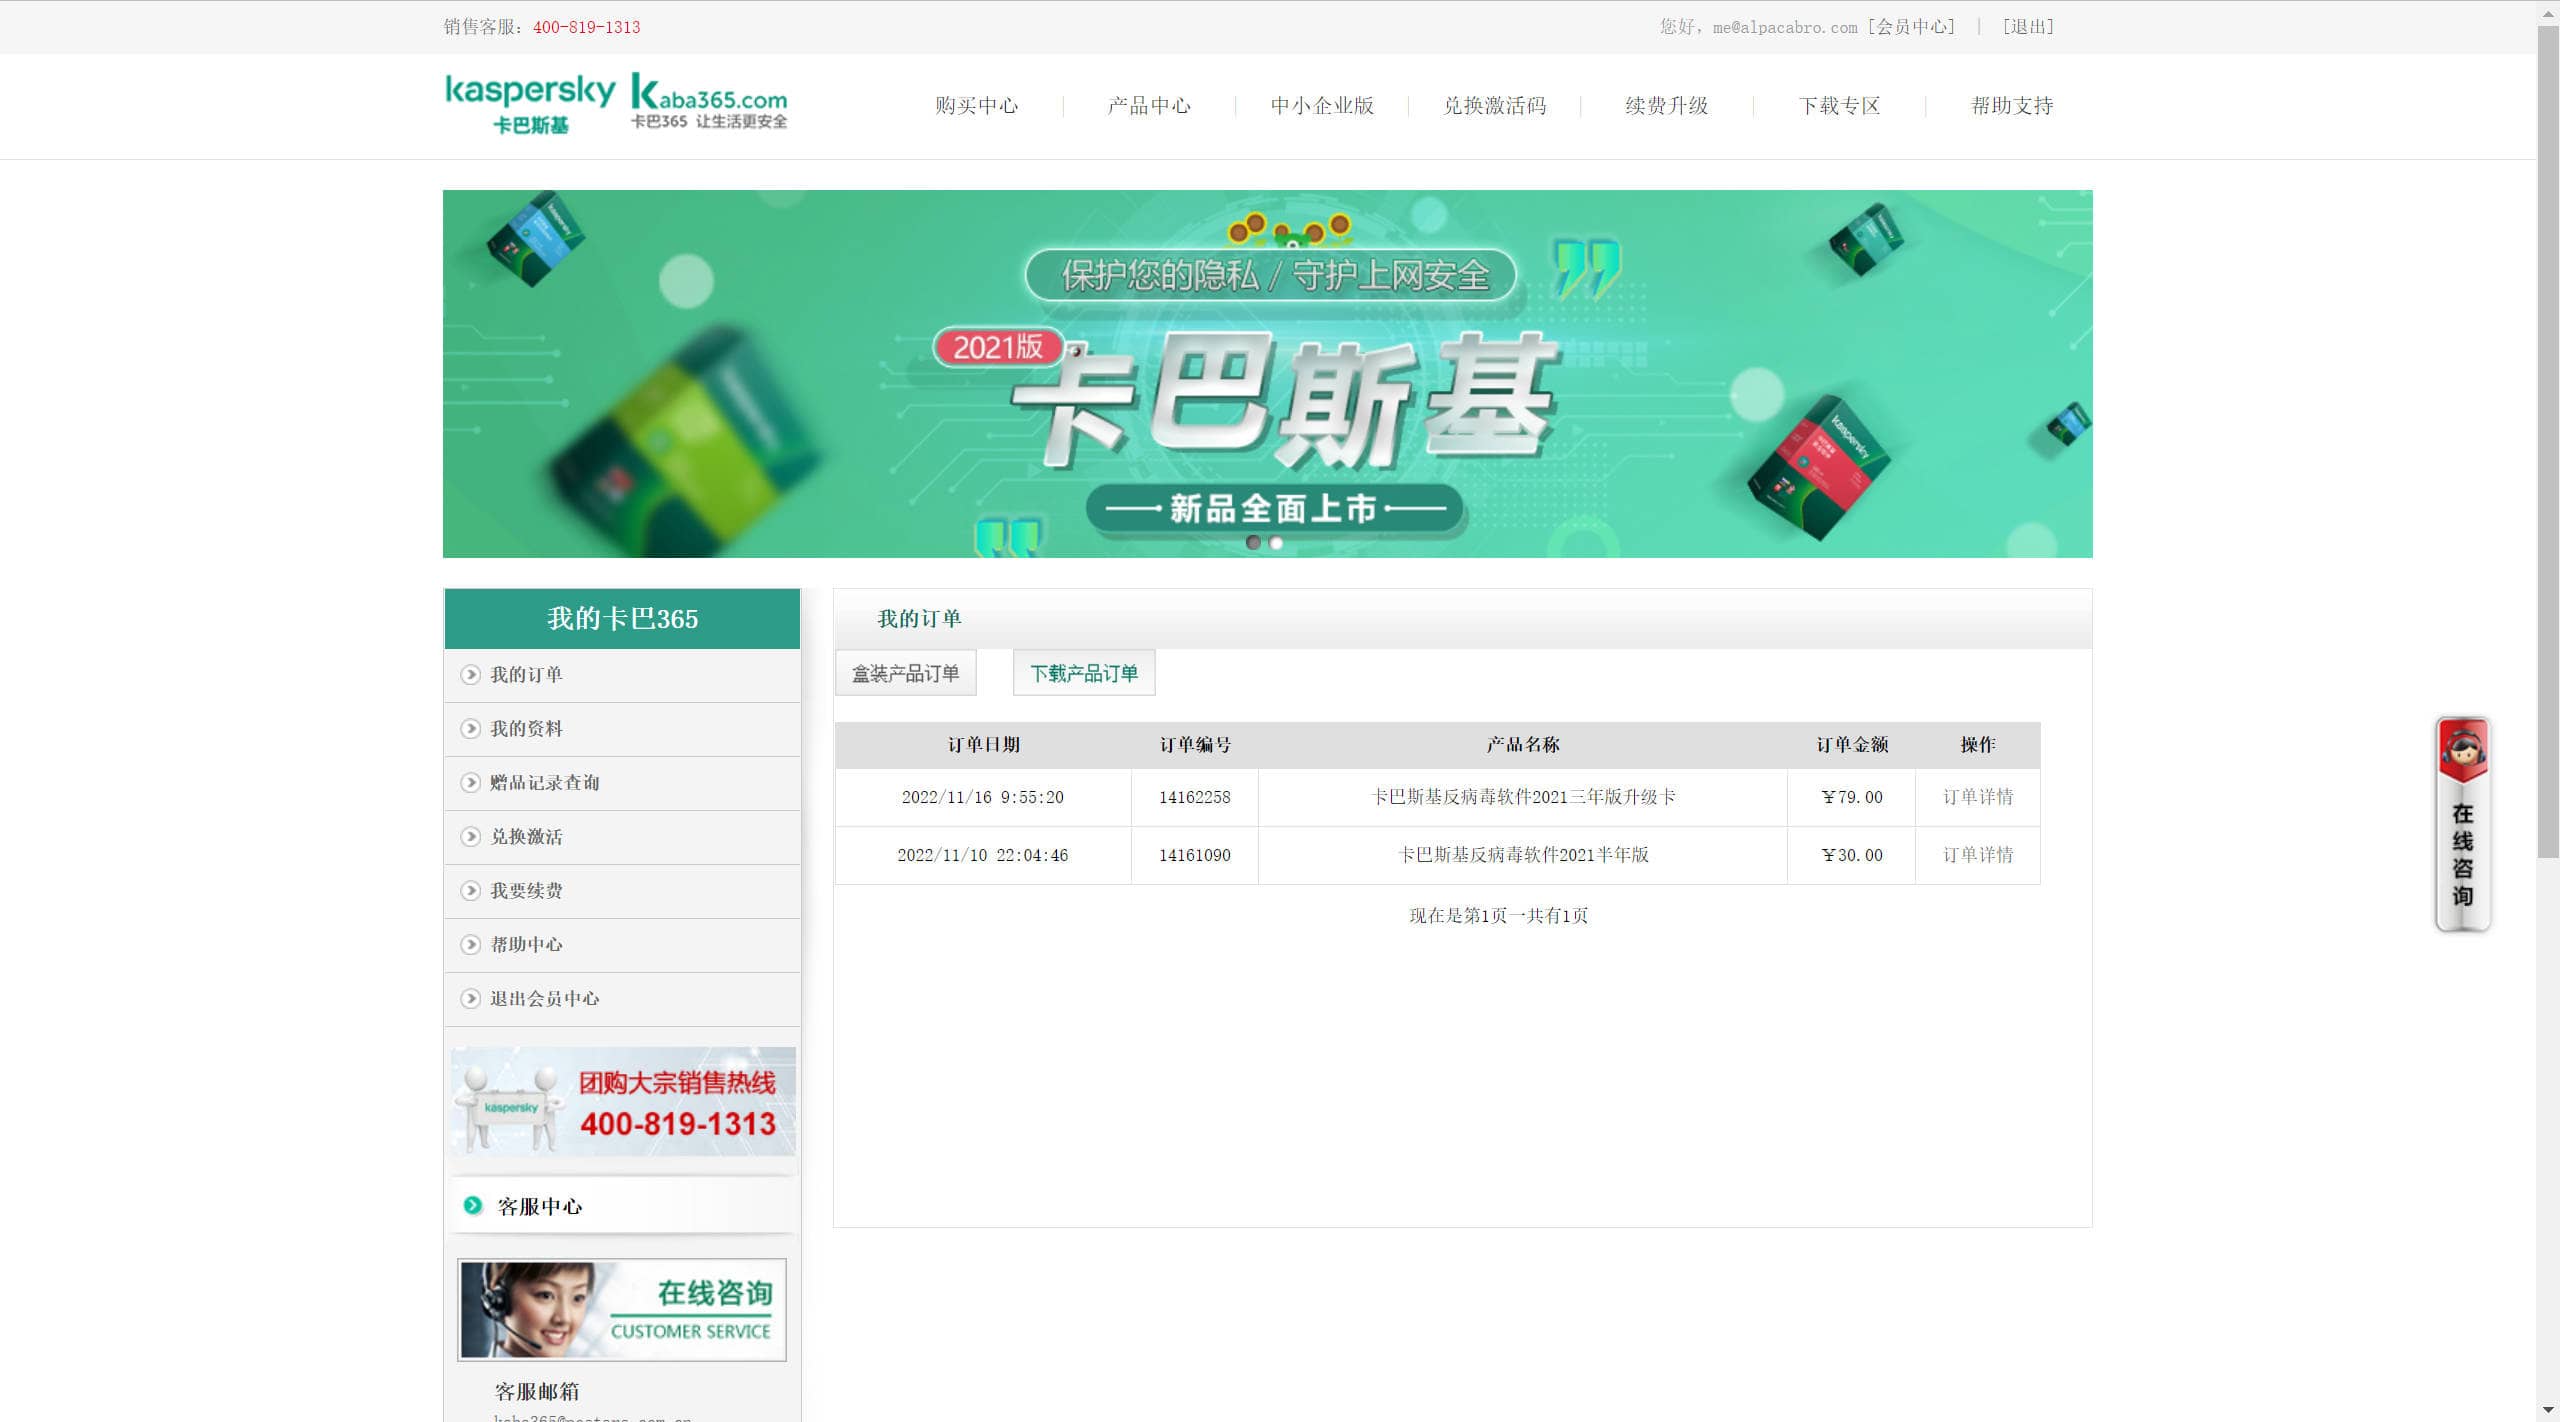Click date 2022/11/16 9:55:20
The height and width of the screenshot is (1422, 2560).
[983, 797]
